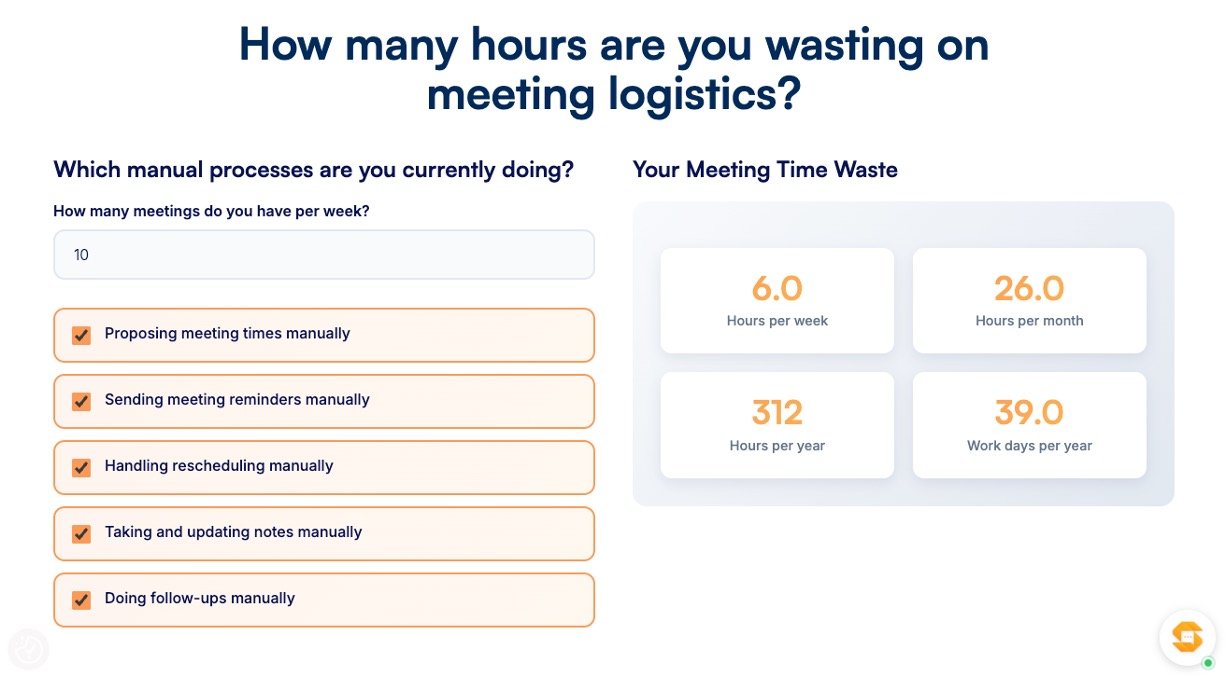Image resolution: width=1226 pixels, height=676 pixels.
Task: Untick the Handling rescheduling manually checkbox
Action: 81,467
